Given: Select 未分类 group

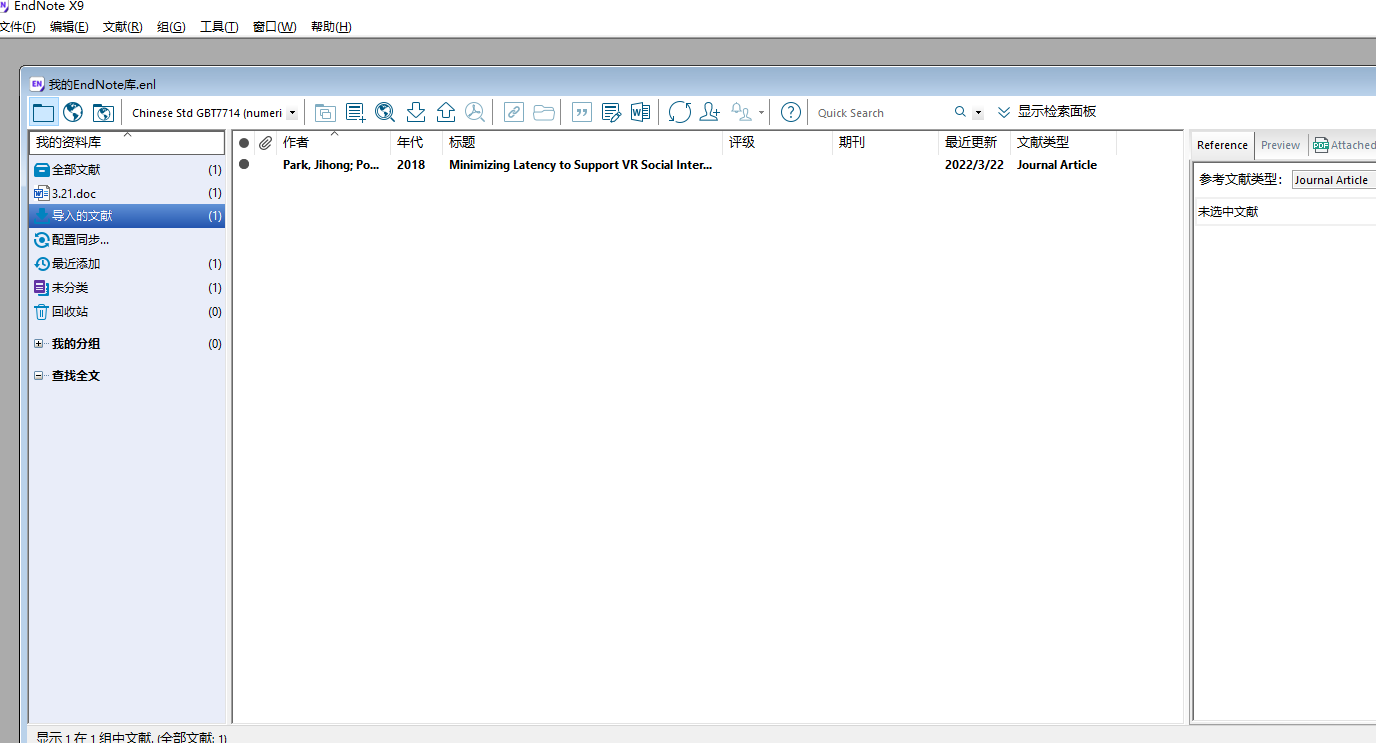Looking at the screenshot, I should (127, 288).
